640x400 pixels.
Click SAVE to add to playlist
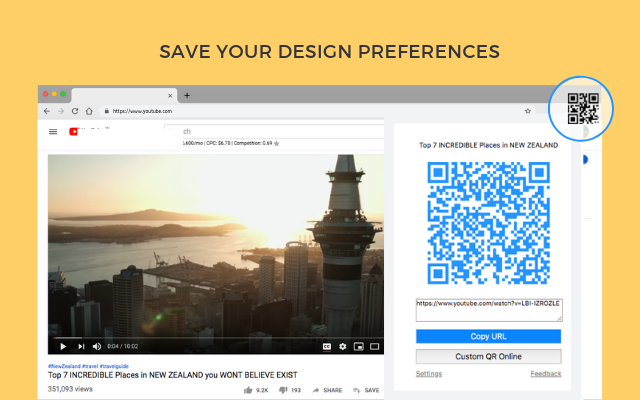[x=366, y=390]
